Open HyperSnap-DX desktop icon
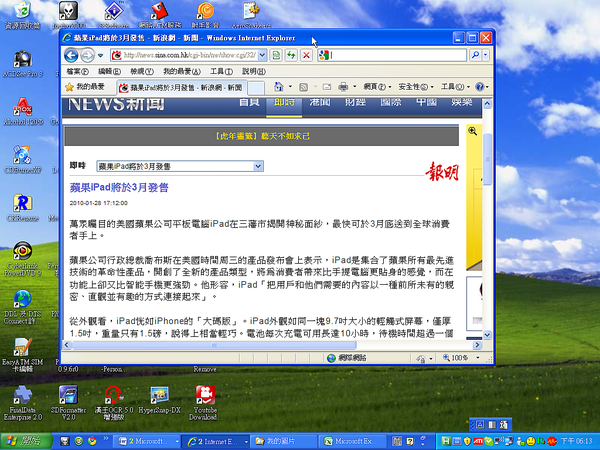 pos(160,400)
